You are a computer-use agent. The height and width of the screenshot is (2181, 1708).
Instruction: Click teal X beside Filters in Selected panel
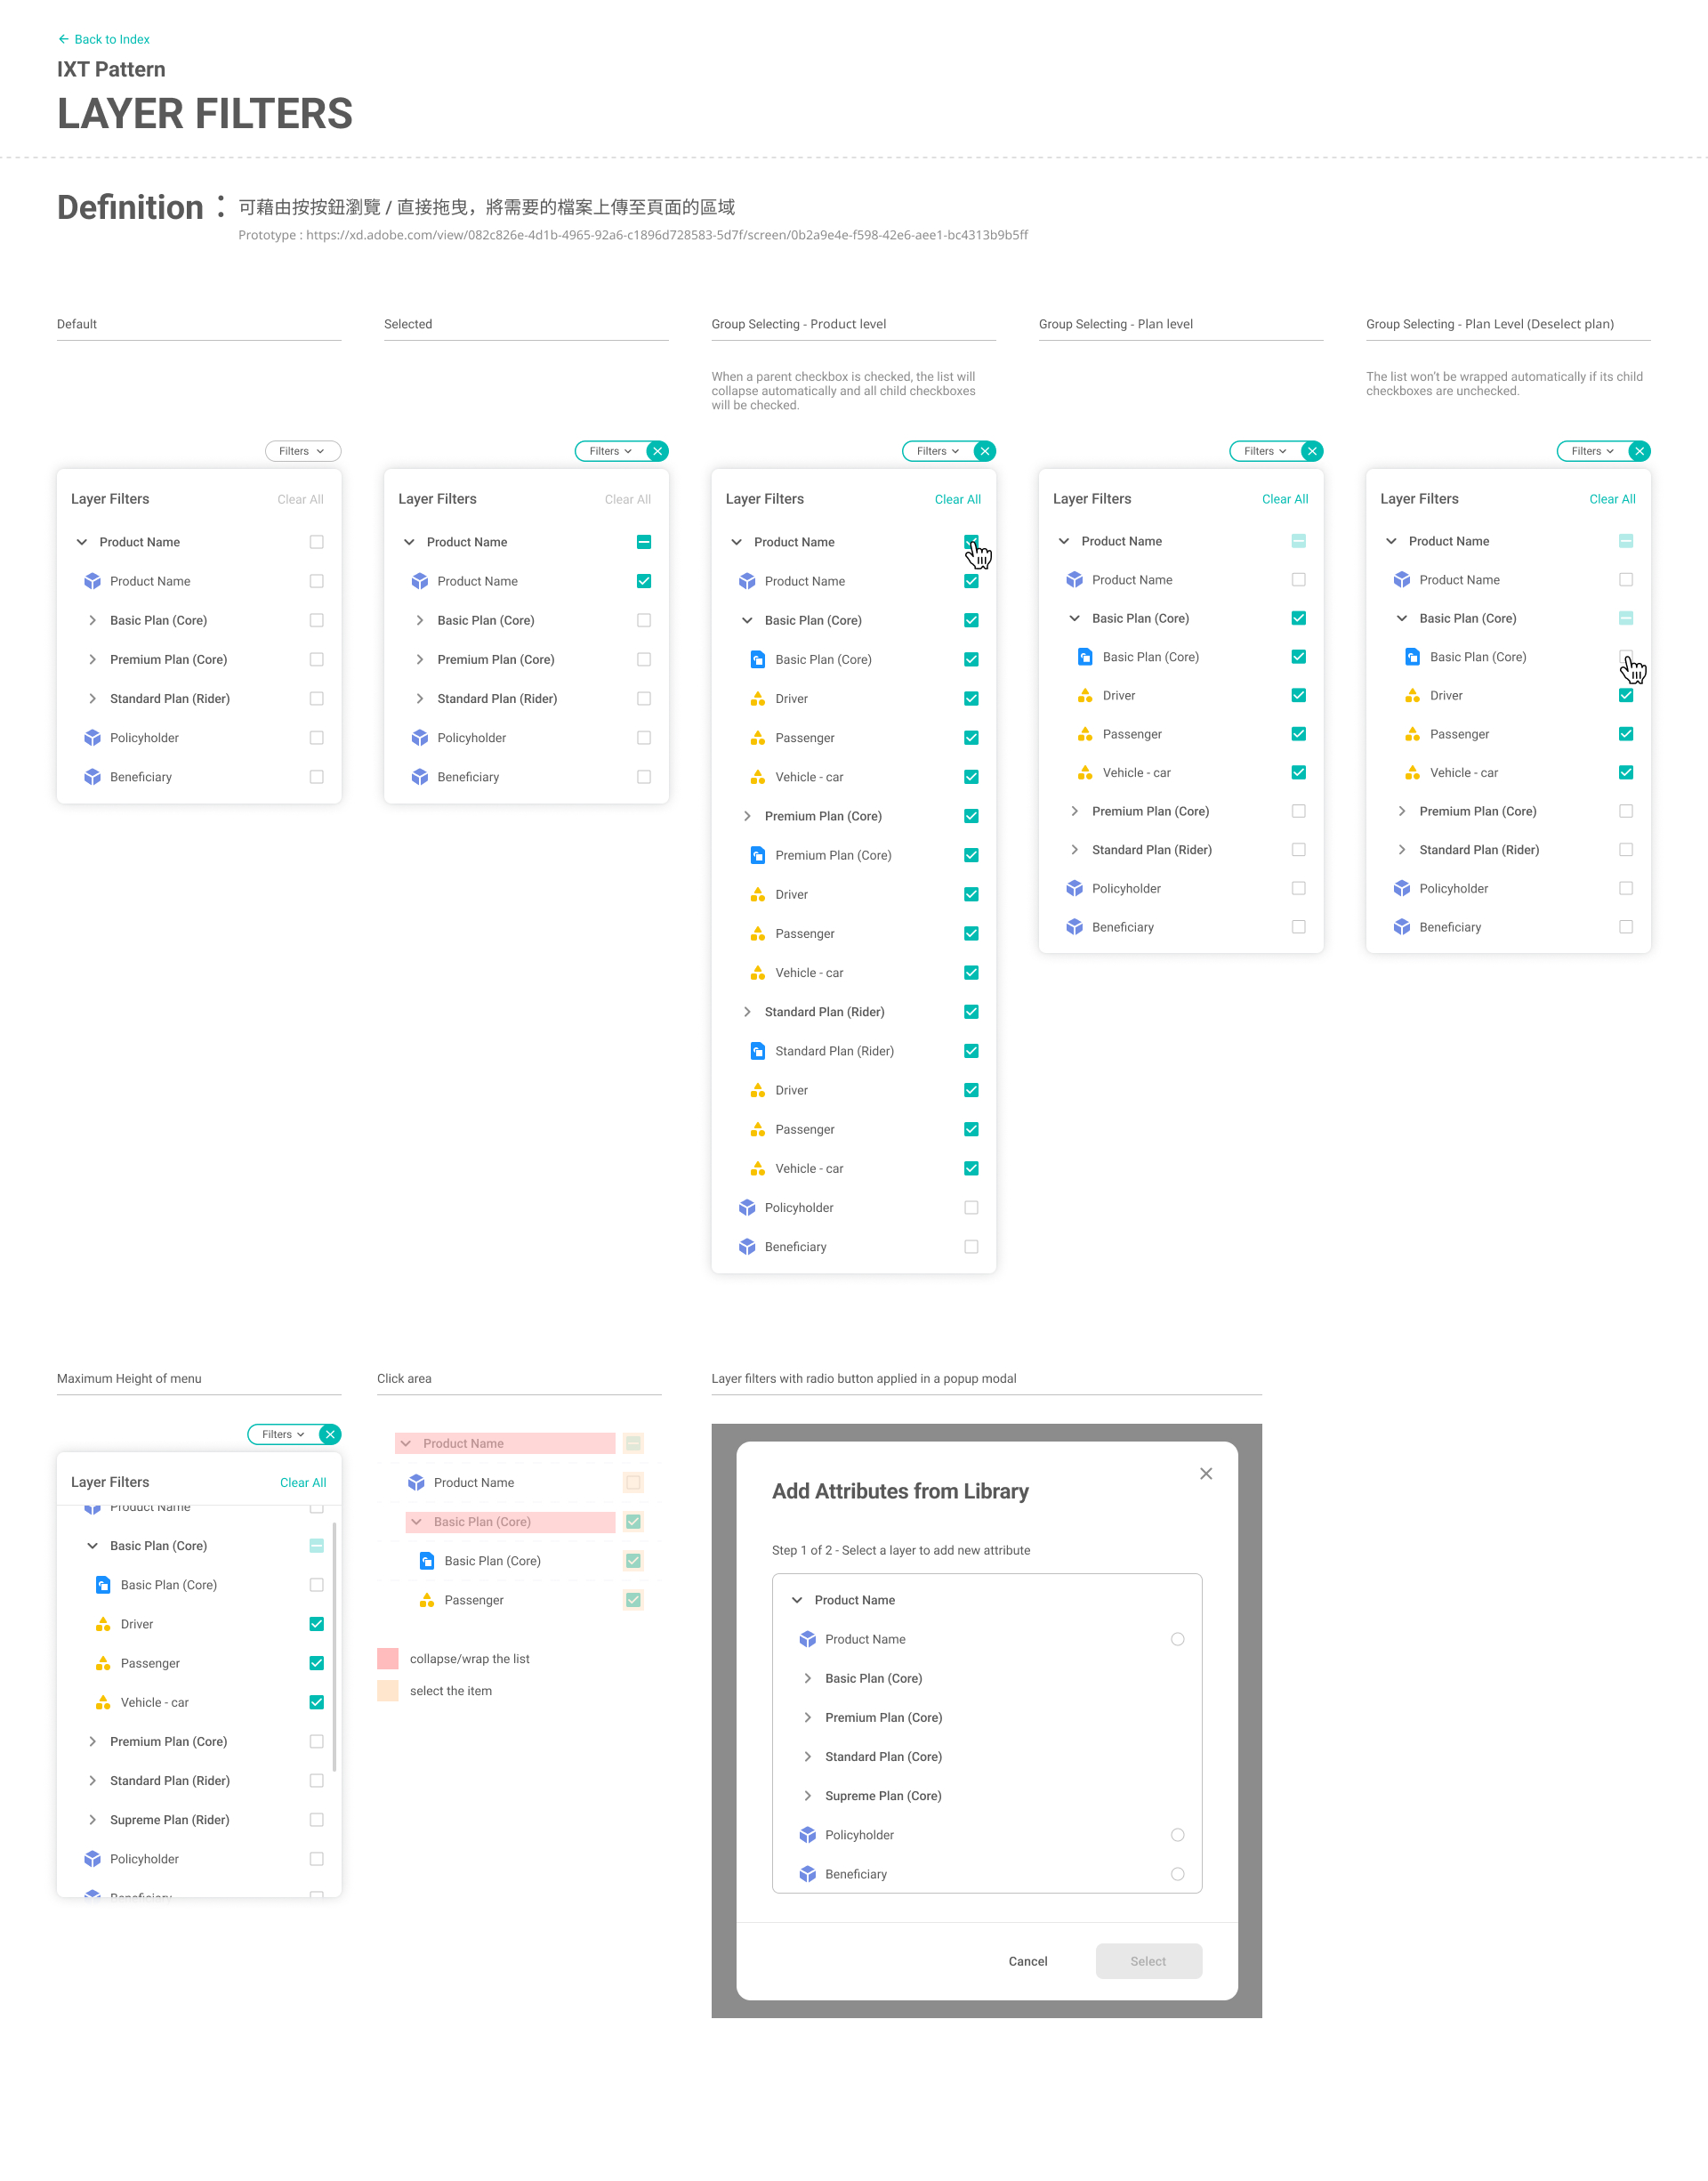(x=657, y=451)
